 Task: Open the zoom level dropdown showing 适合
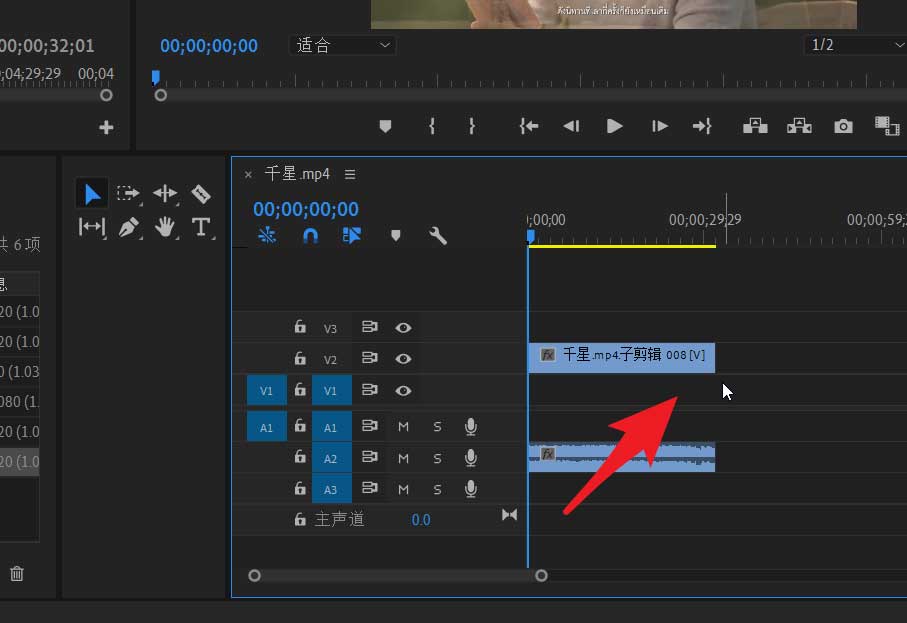coord(343,45)
